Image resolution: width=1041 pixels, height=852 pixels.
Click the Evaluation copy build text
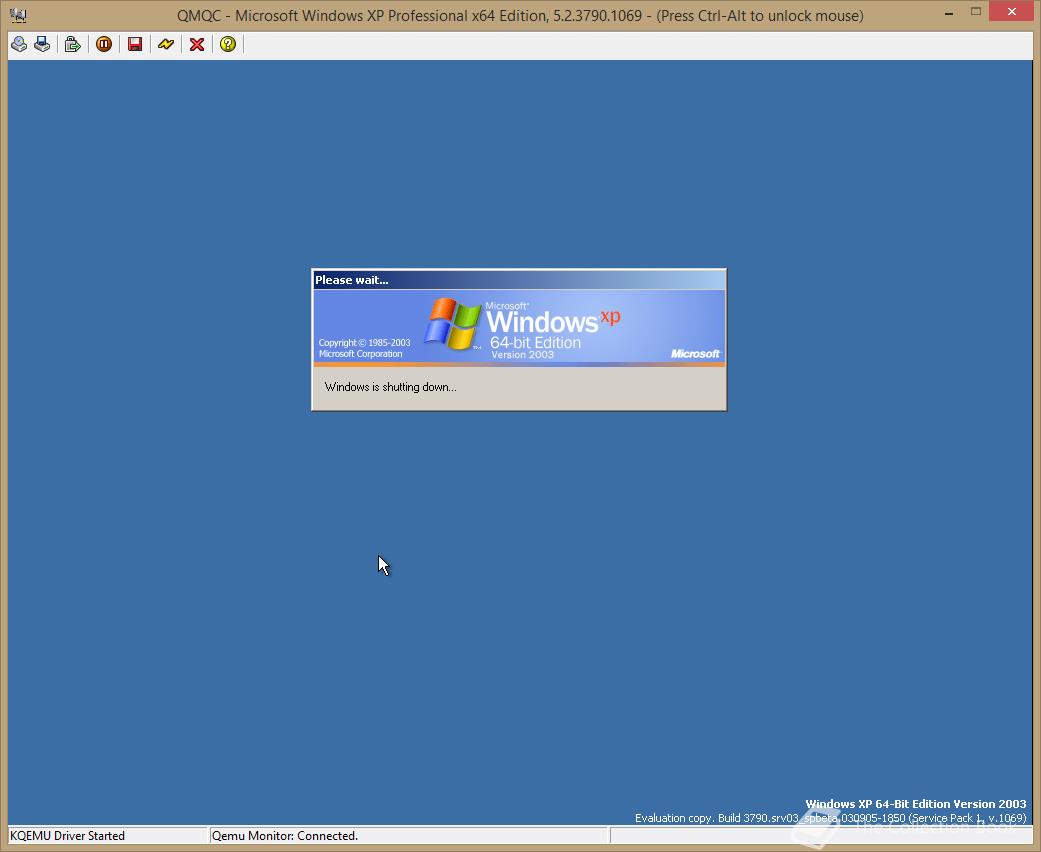coord(830,817)
